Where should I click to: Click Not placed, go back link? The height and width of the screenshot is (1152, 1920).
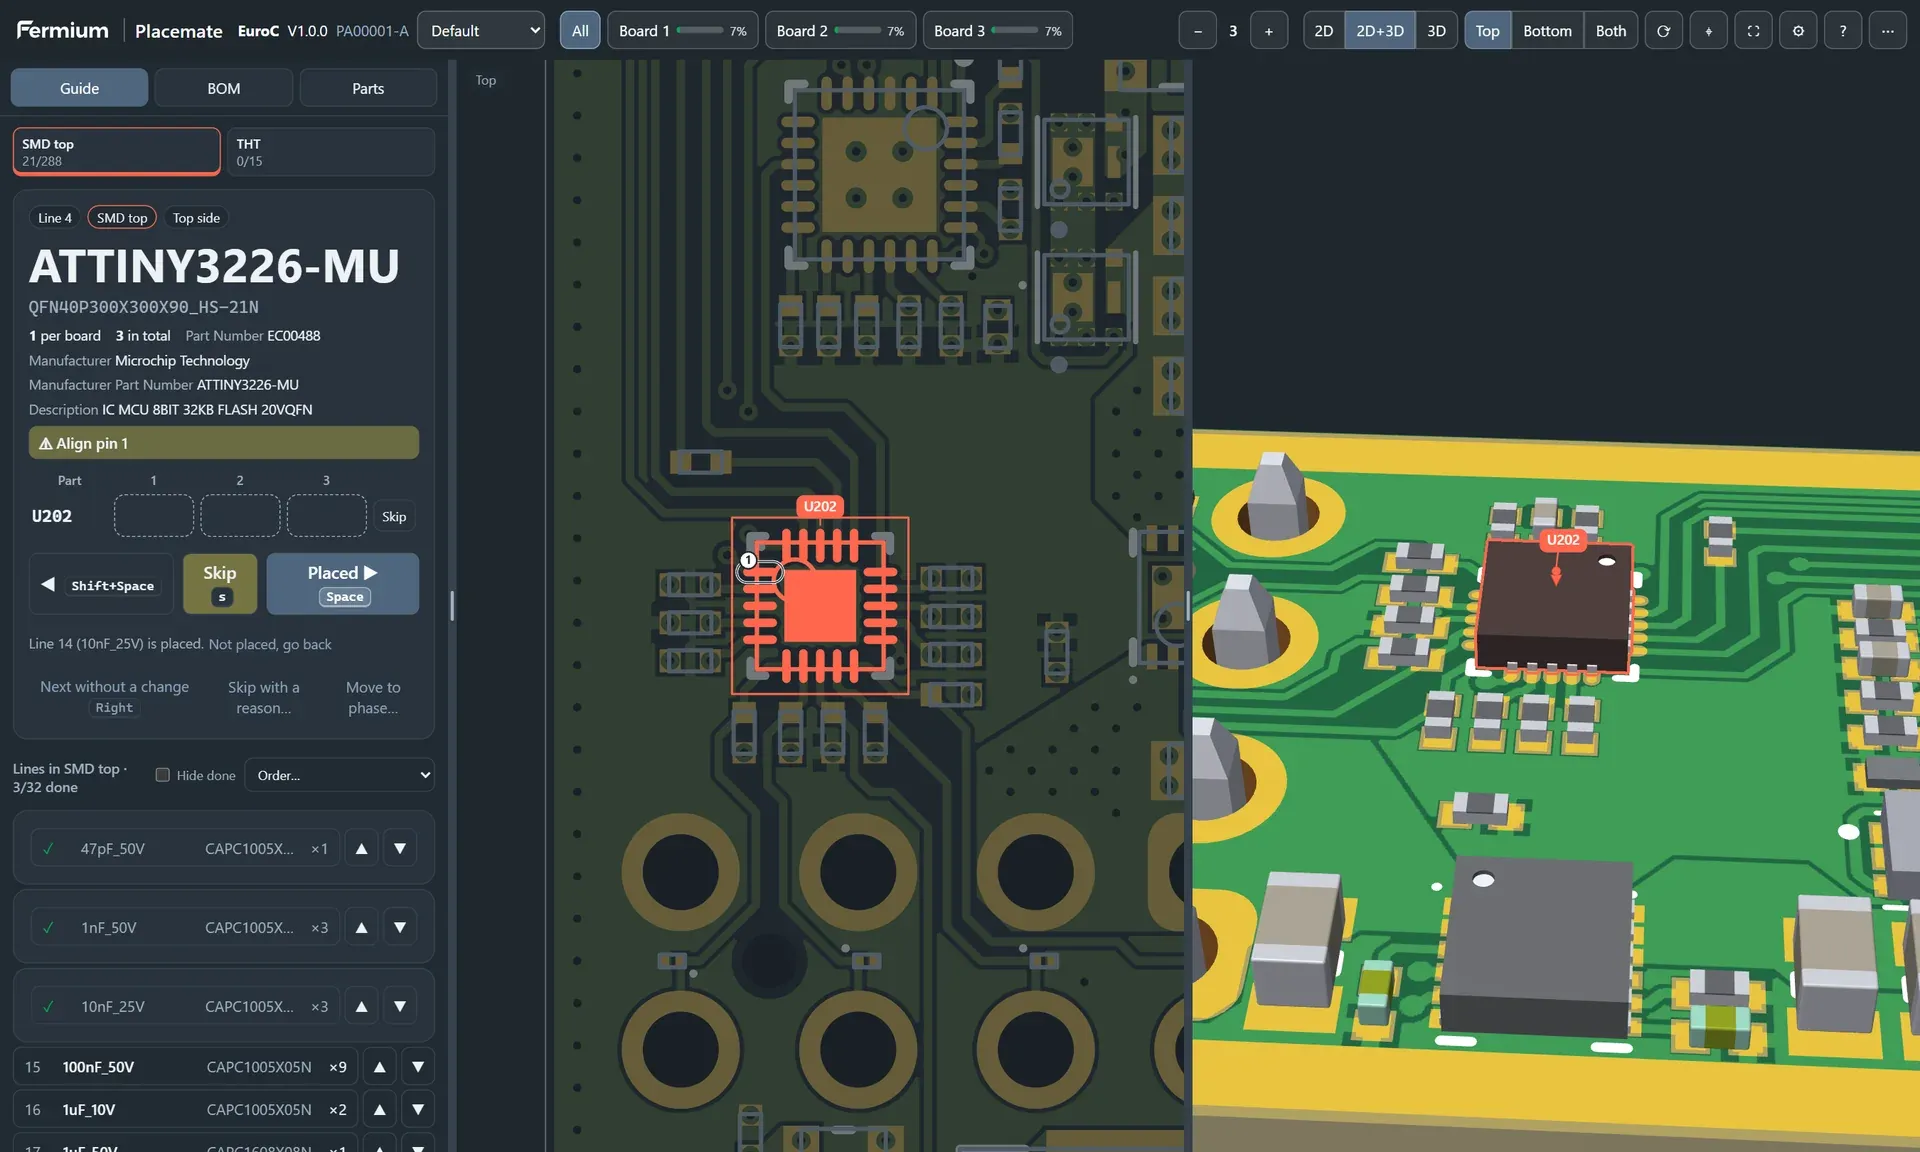(270, 644)
